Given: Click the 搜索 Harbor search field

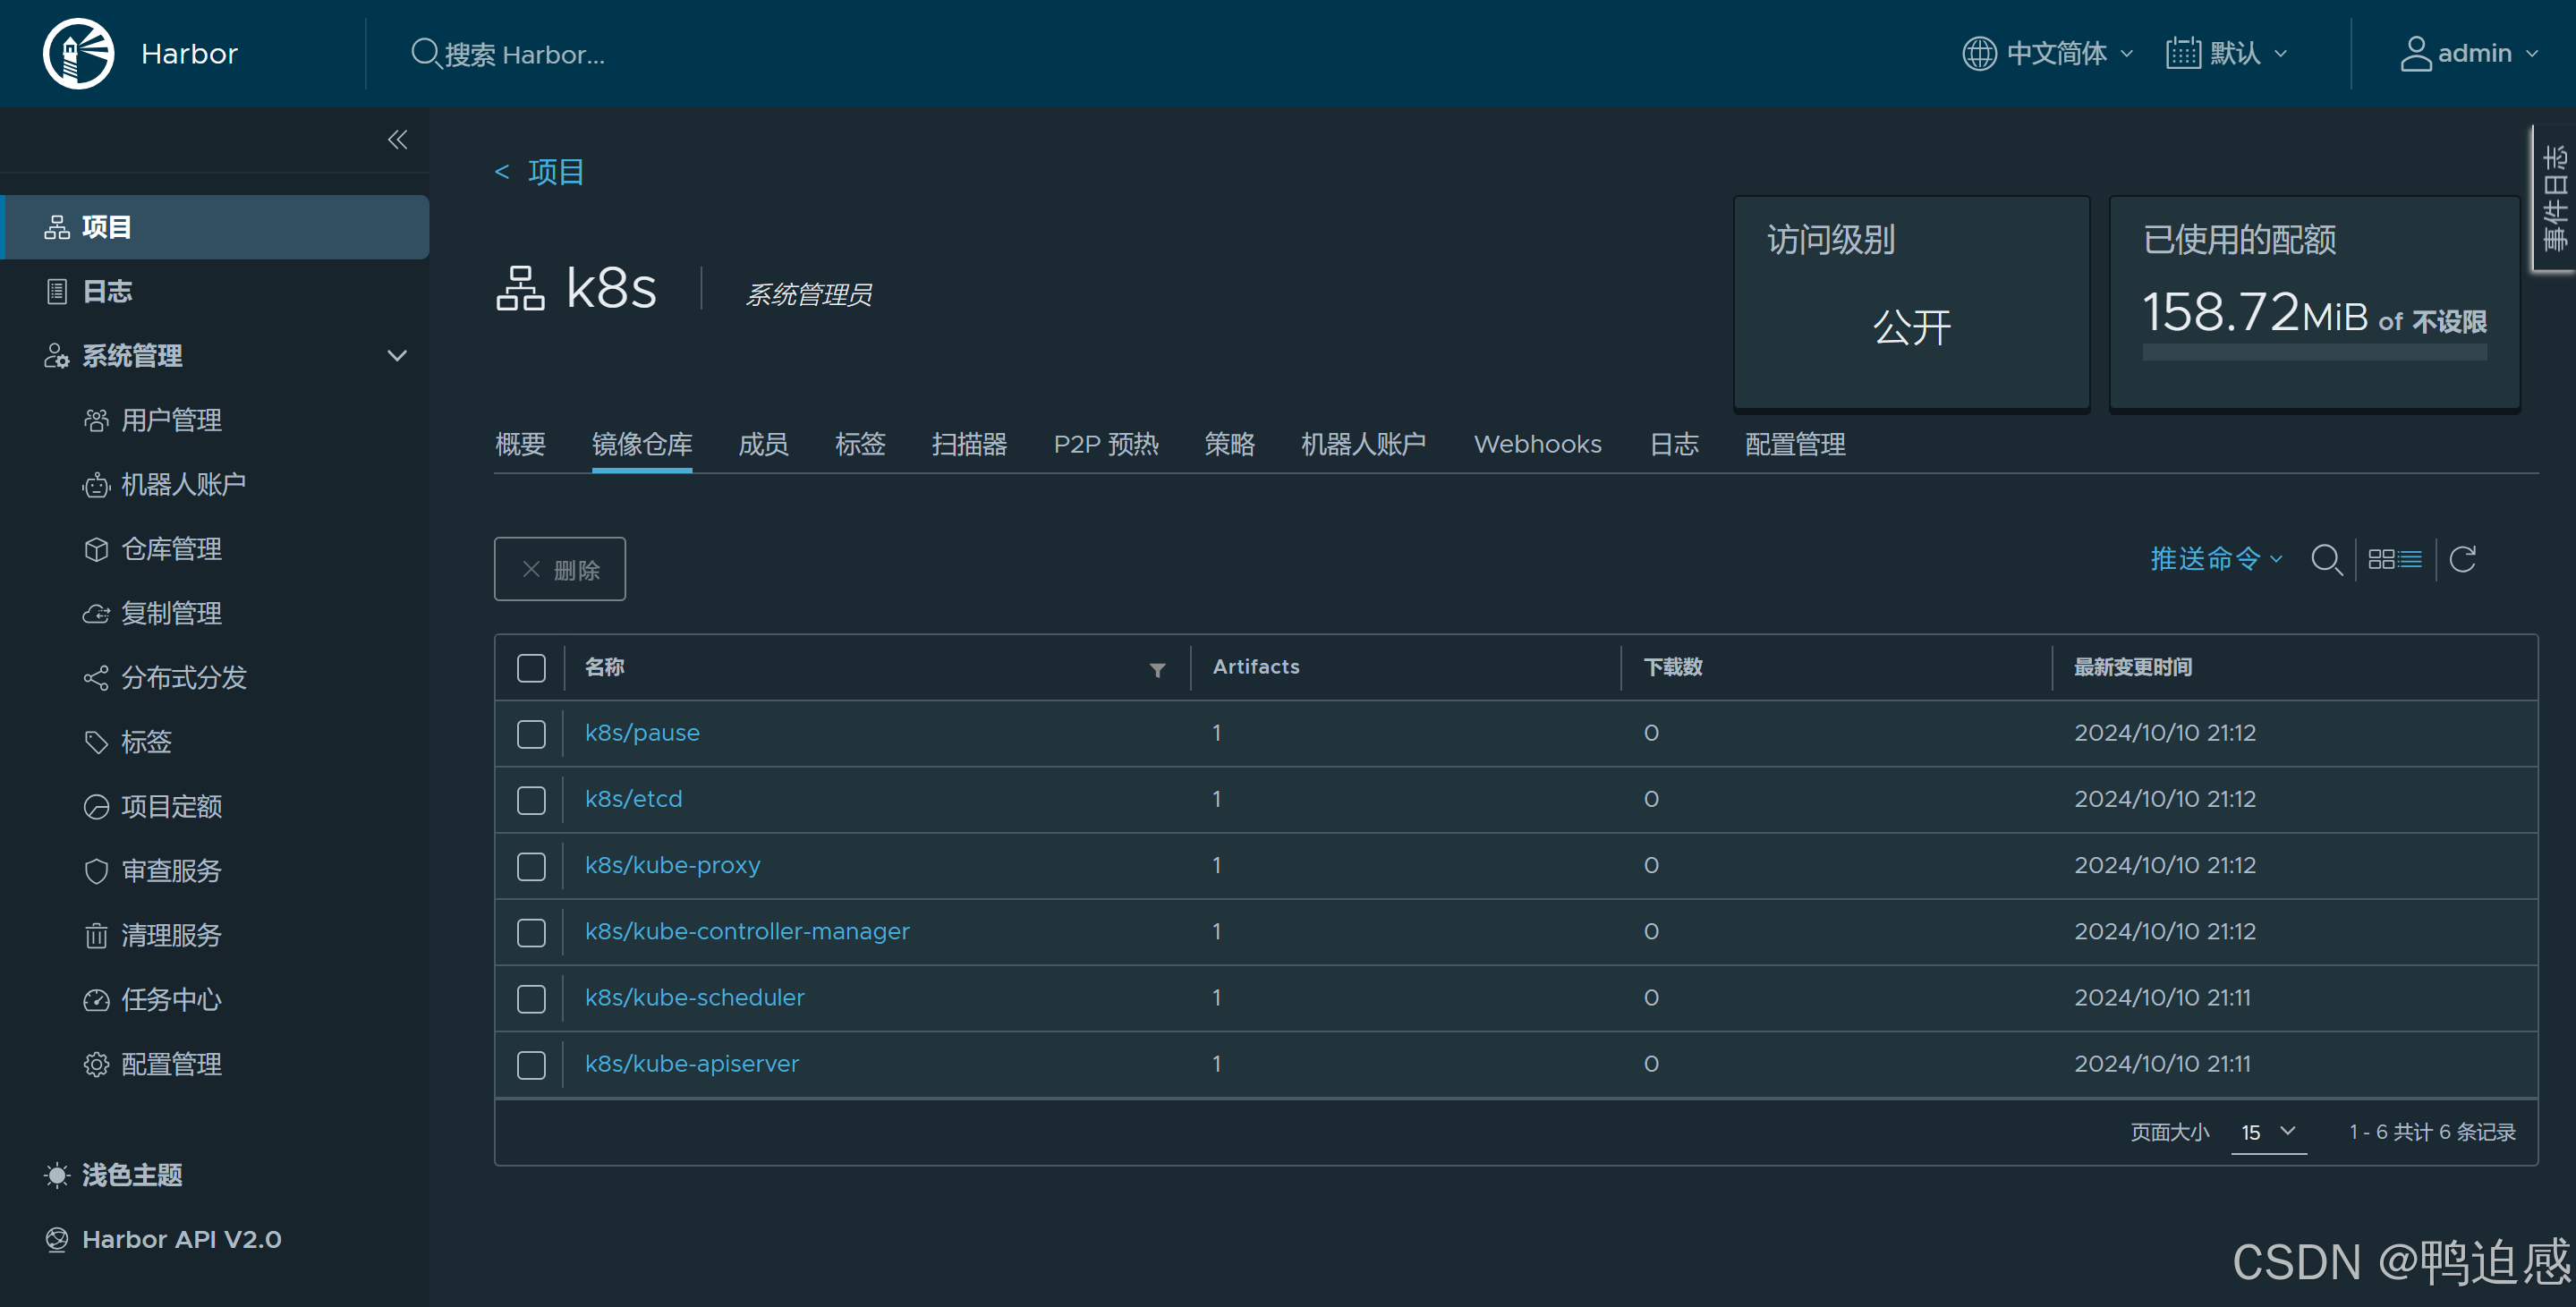Looking at the screenshot, I should pos(525,54).
